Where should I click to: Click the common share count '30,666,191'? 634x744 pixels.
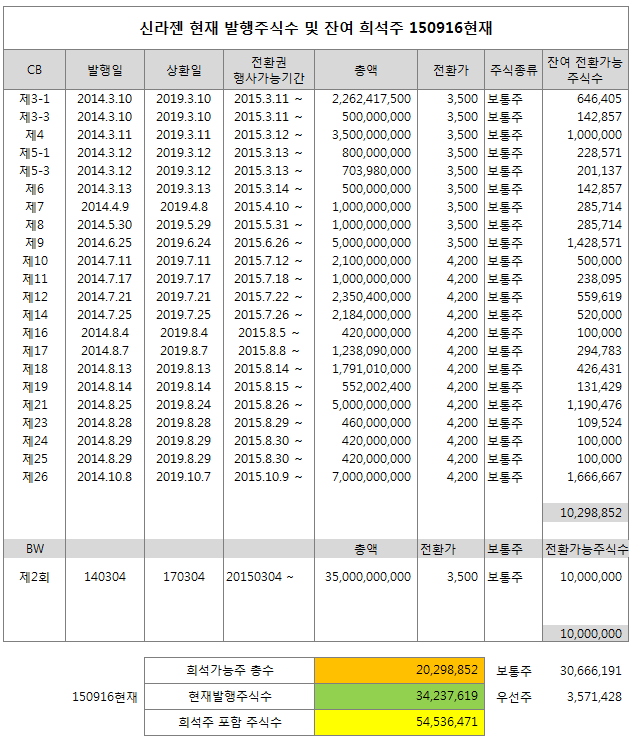(x=590, y=671)
